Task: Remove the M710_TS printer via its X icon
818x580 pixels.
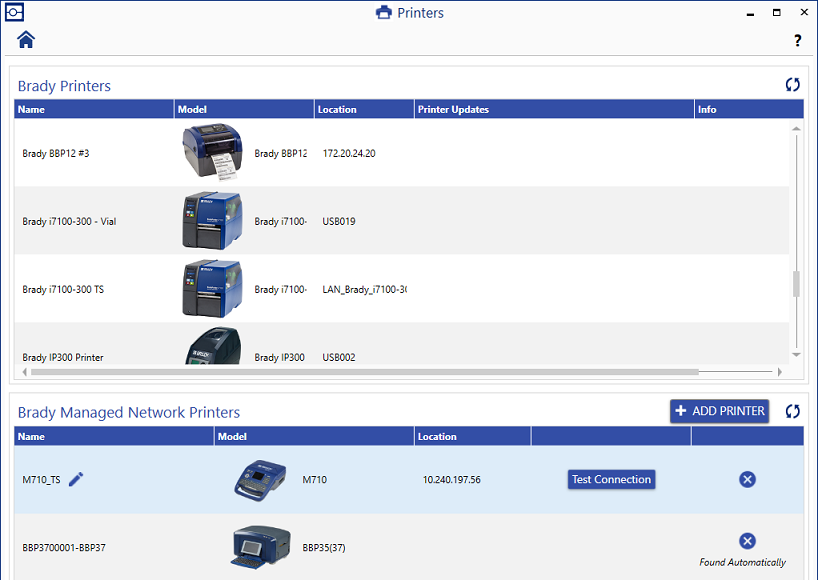Action: (747, 479)
